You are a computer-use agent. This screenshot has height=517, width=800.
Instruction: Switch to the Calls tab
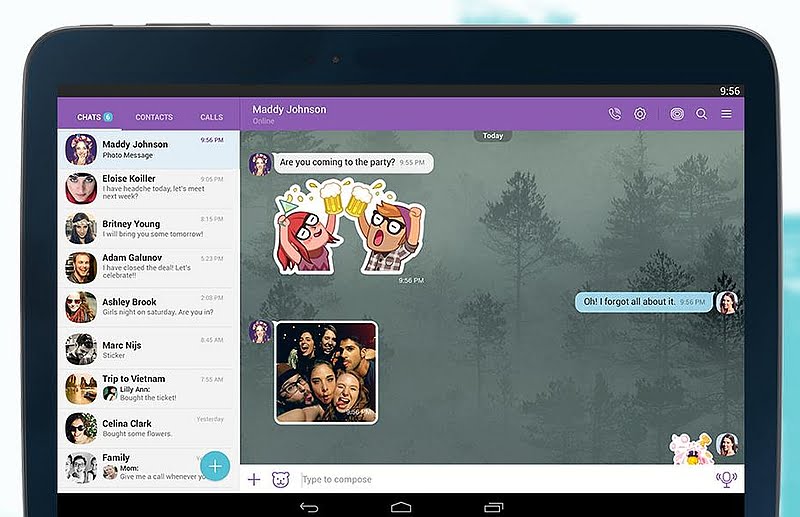(x=211, y=117)
